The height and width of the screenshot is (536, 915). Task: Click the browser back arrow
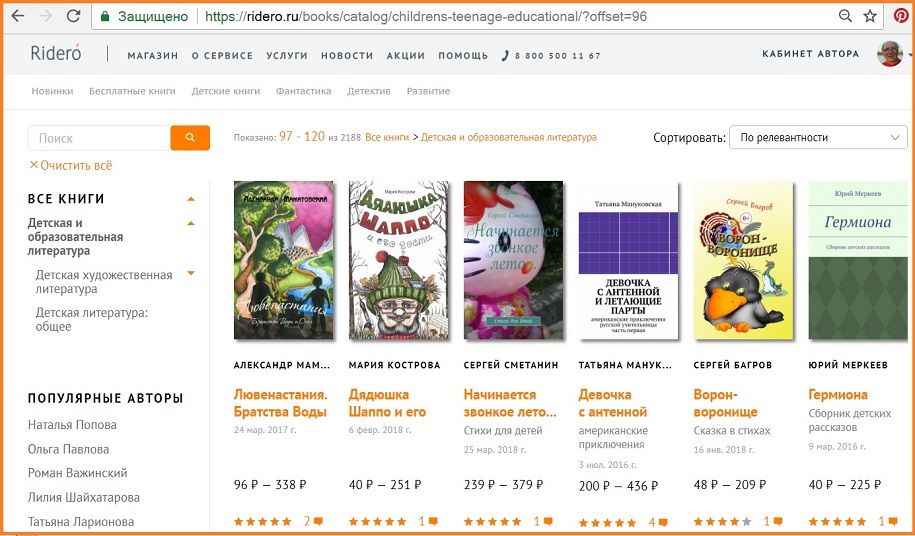(x=18, y=16)
